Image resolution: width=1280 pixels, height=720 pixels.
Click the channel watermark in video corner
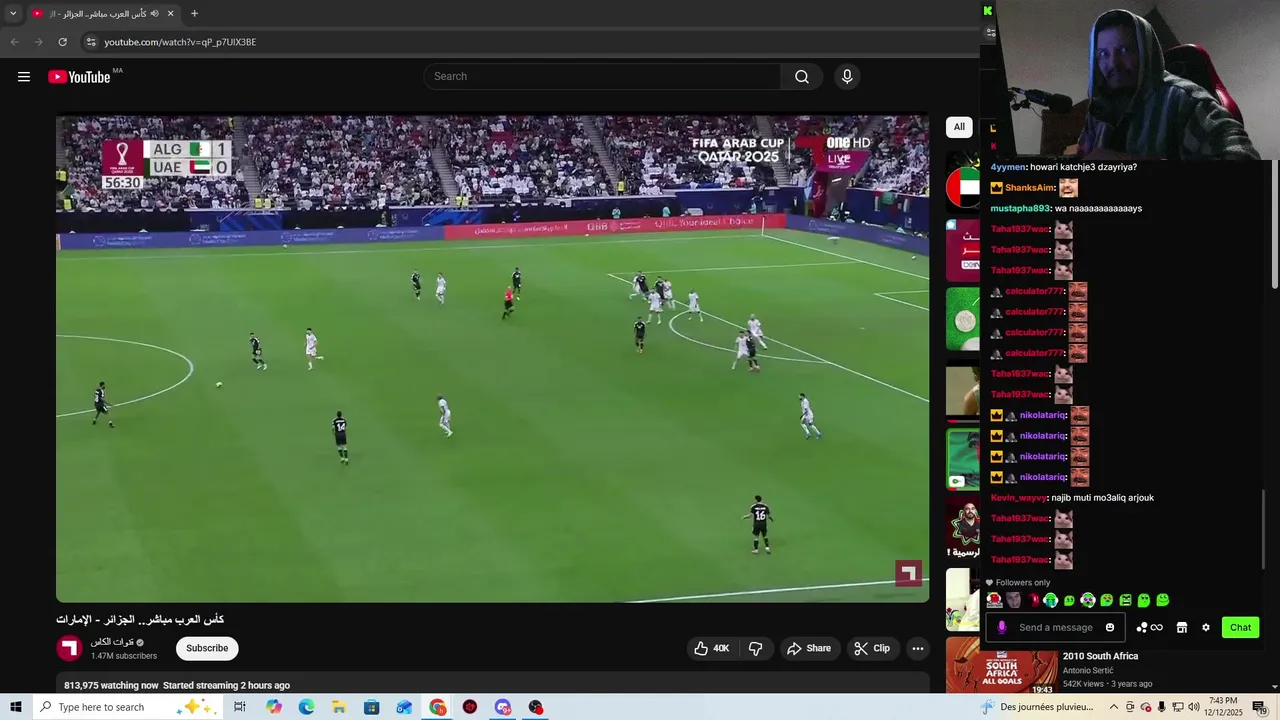point(908,573)
